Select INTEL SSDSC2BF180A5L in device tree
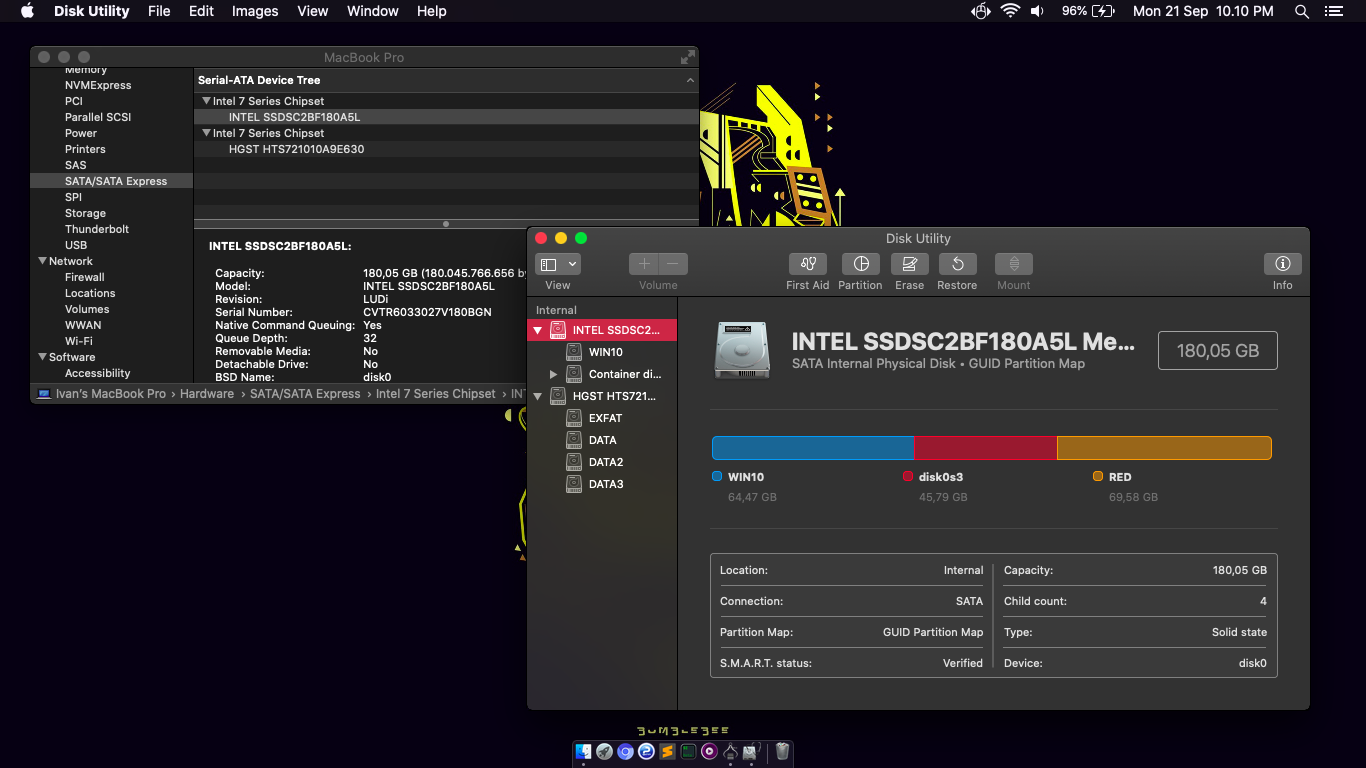The height and width of the screenshot is (768, 1366). (446, 117)
